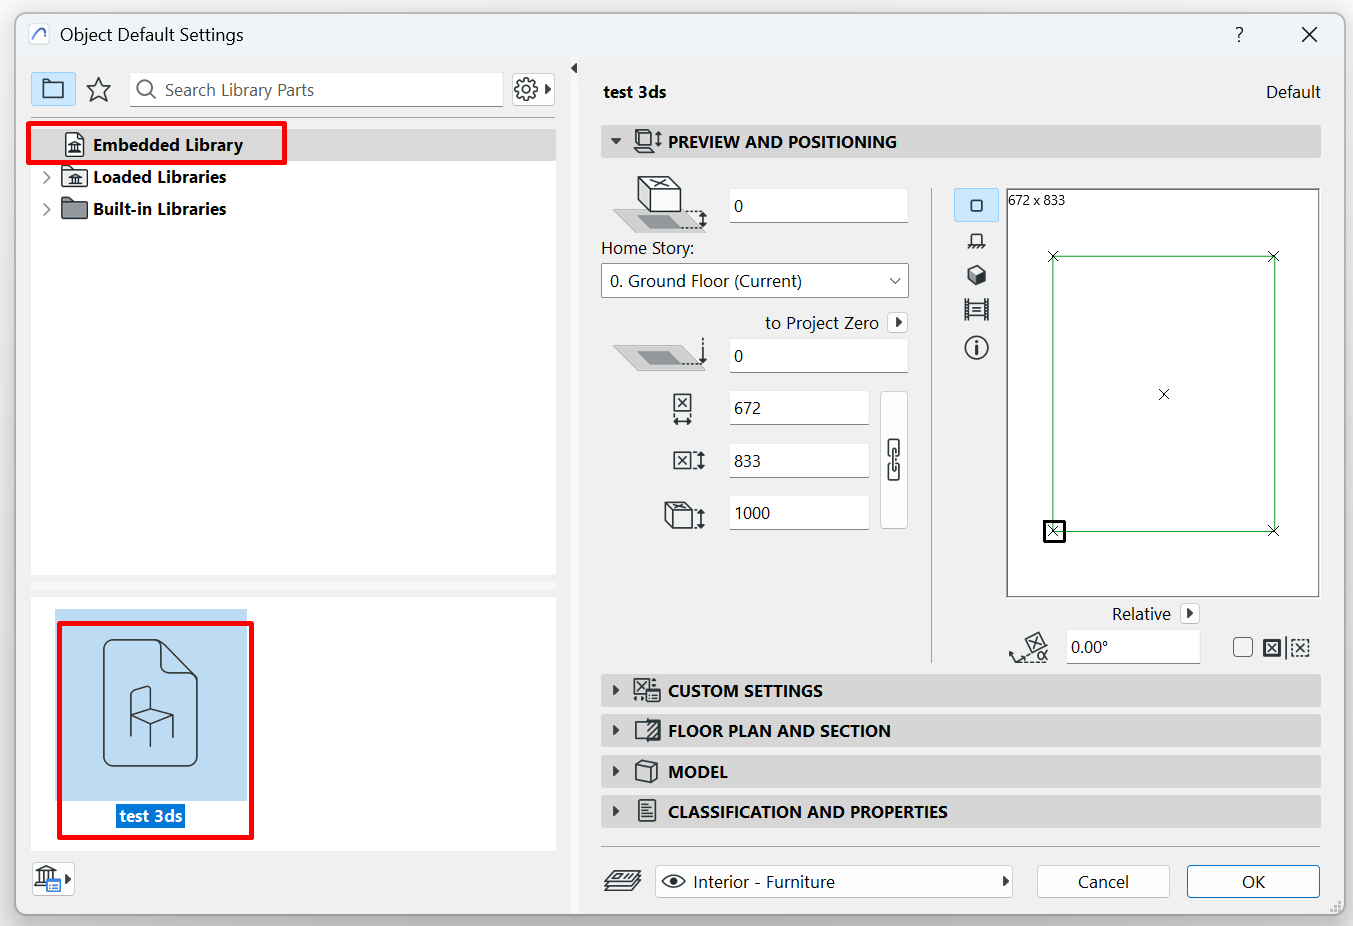Show preview picture filmstrip icon

pyautogui.click(x=976, y=310)
